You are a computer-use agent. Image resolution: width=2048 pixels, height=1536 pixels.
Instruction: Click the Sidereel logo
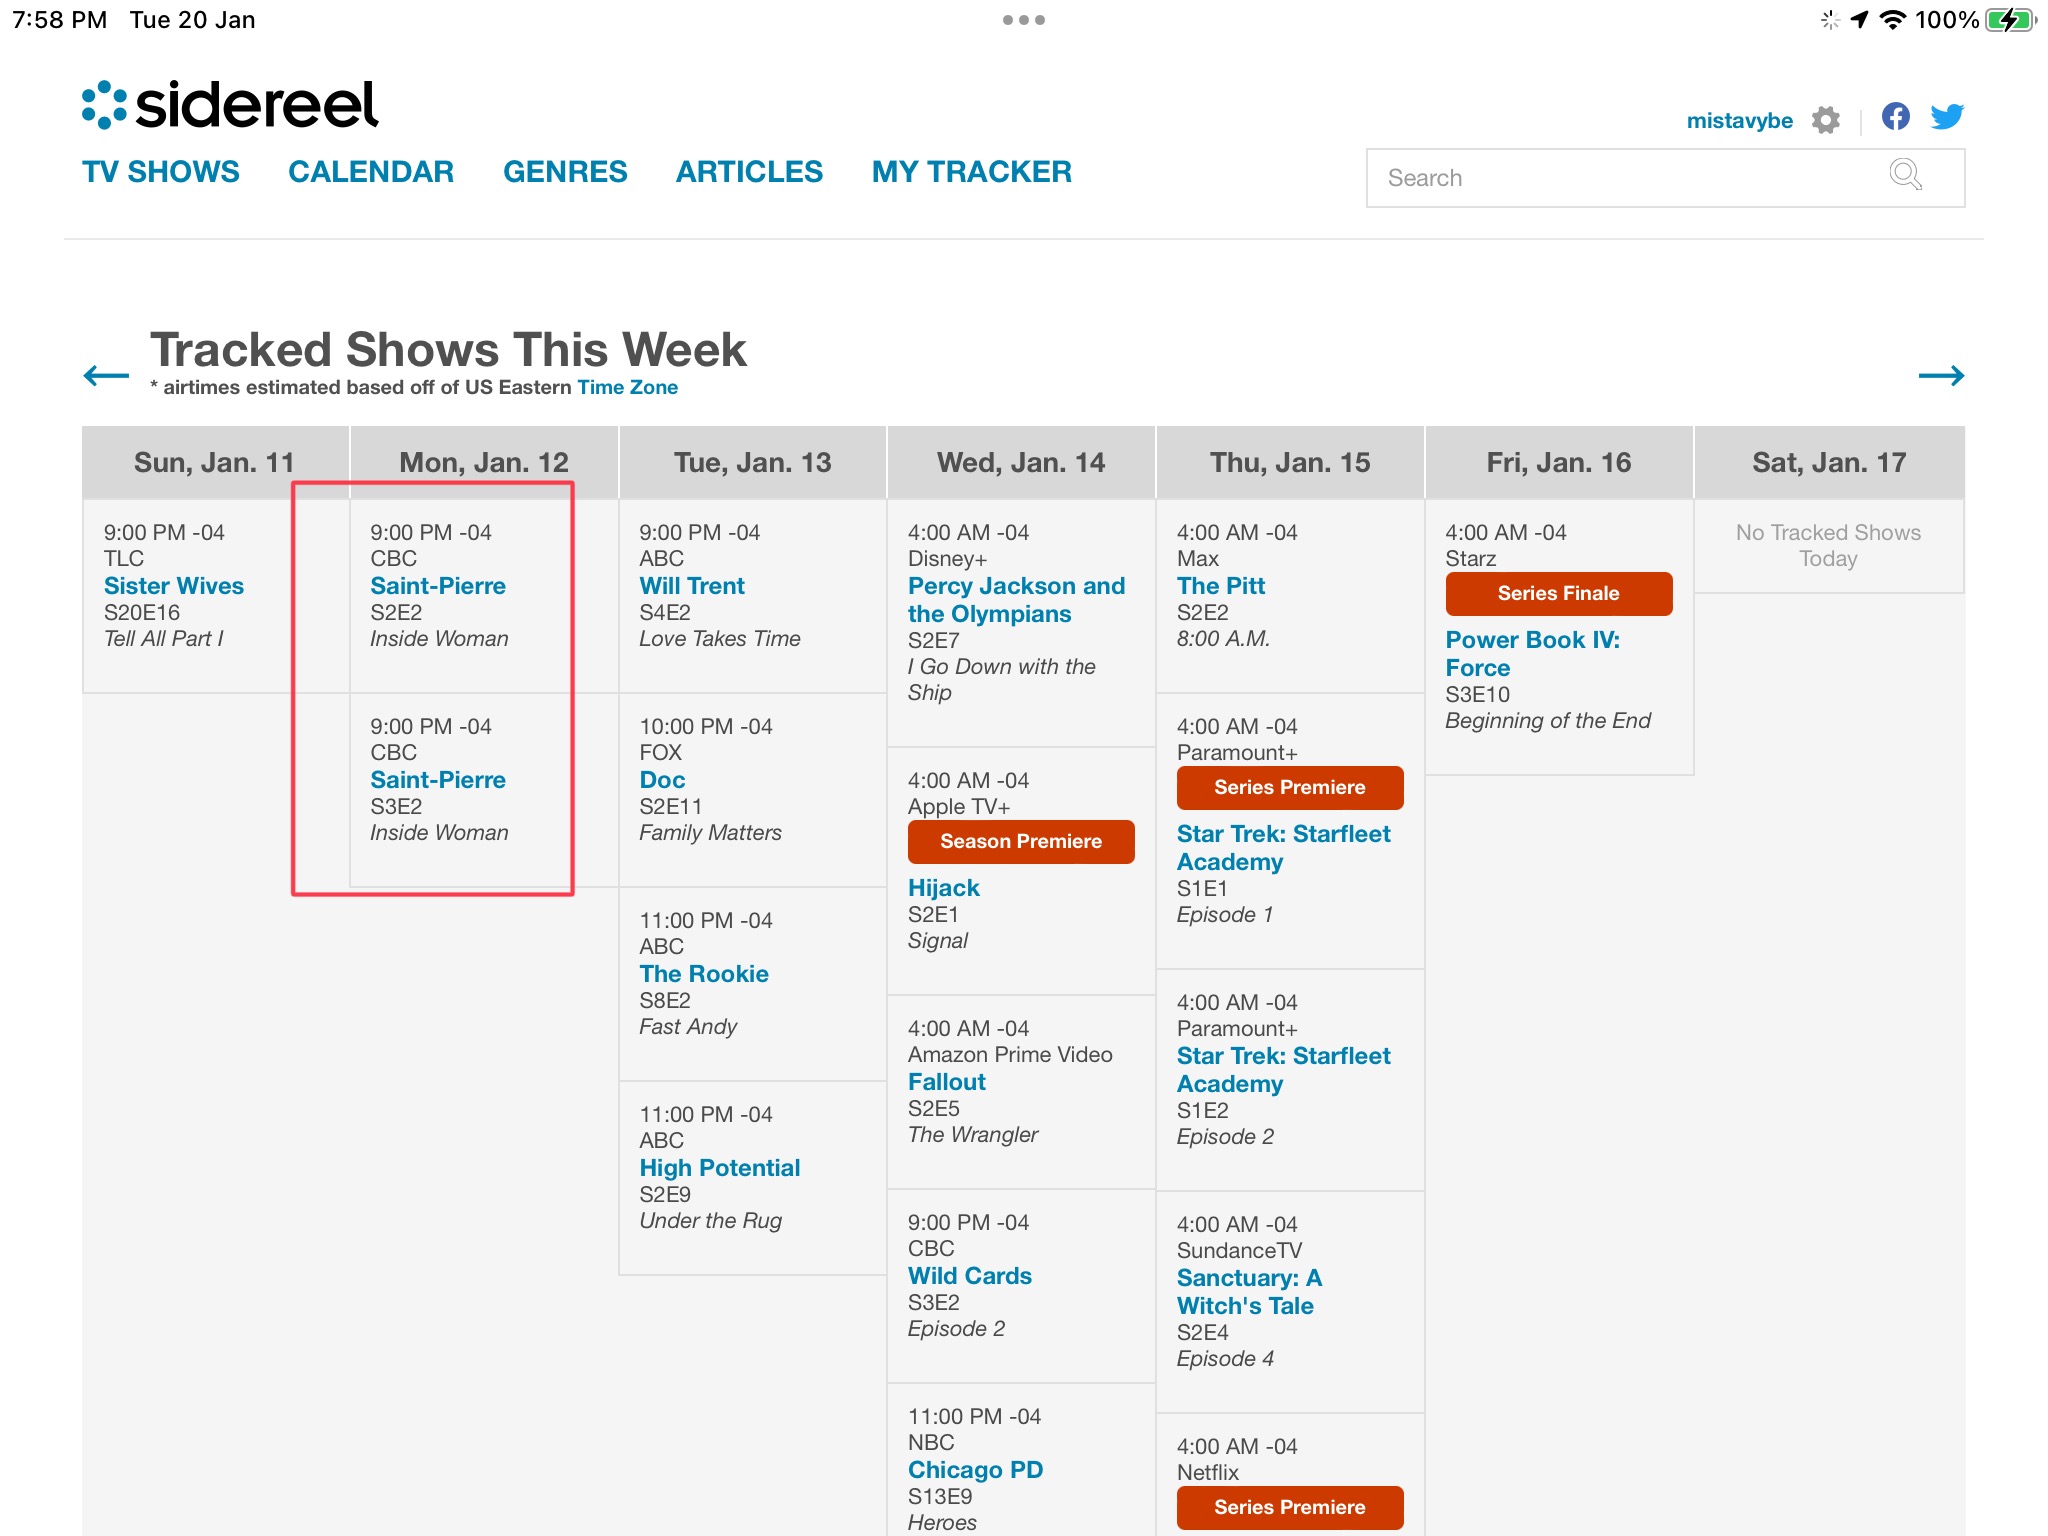230,105
